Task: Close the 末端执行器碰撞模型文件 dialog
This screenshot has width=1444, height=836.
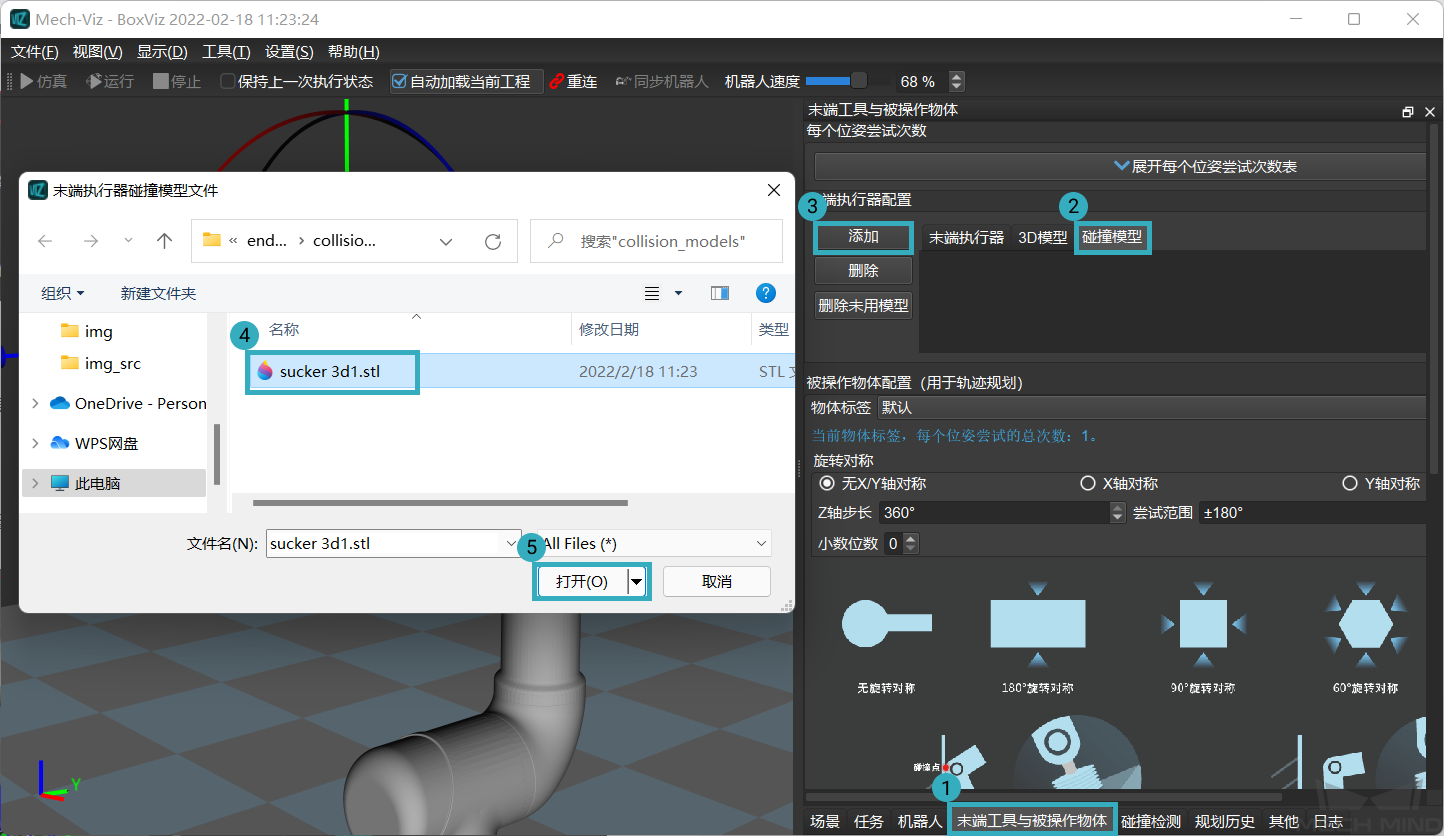Action: tap(773, 190)
